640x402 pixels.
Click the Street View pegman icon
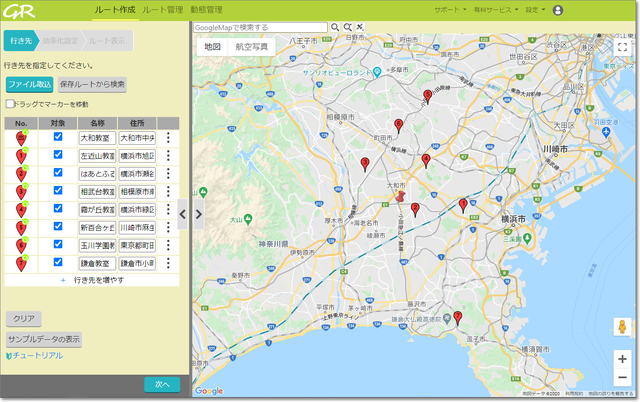pyautogui.click(x=622, y=327)
